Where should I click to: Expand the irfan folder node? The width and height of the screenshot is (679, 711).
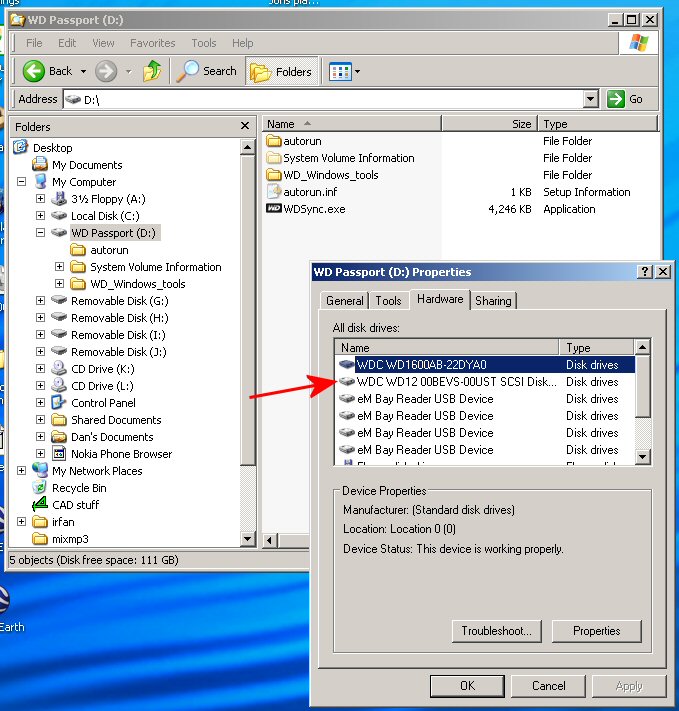pos(21,521)
